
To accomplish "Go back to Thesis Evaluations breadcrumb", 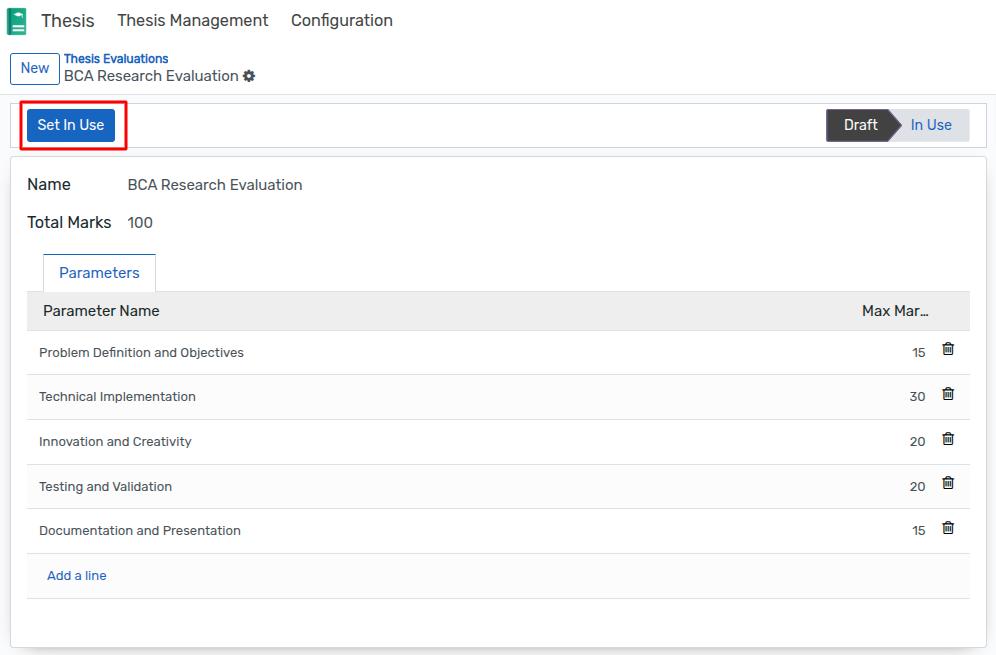I will point(116,58).
